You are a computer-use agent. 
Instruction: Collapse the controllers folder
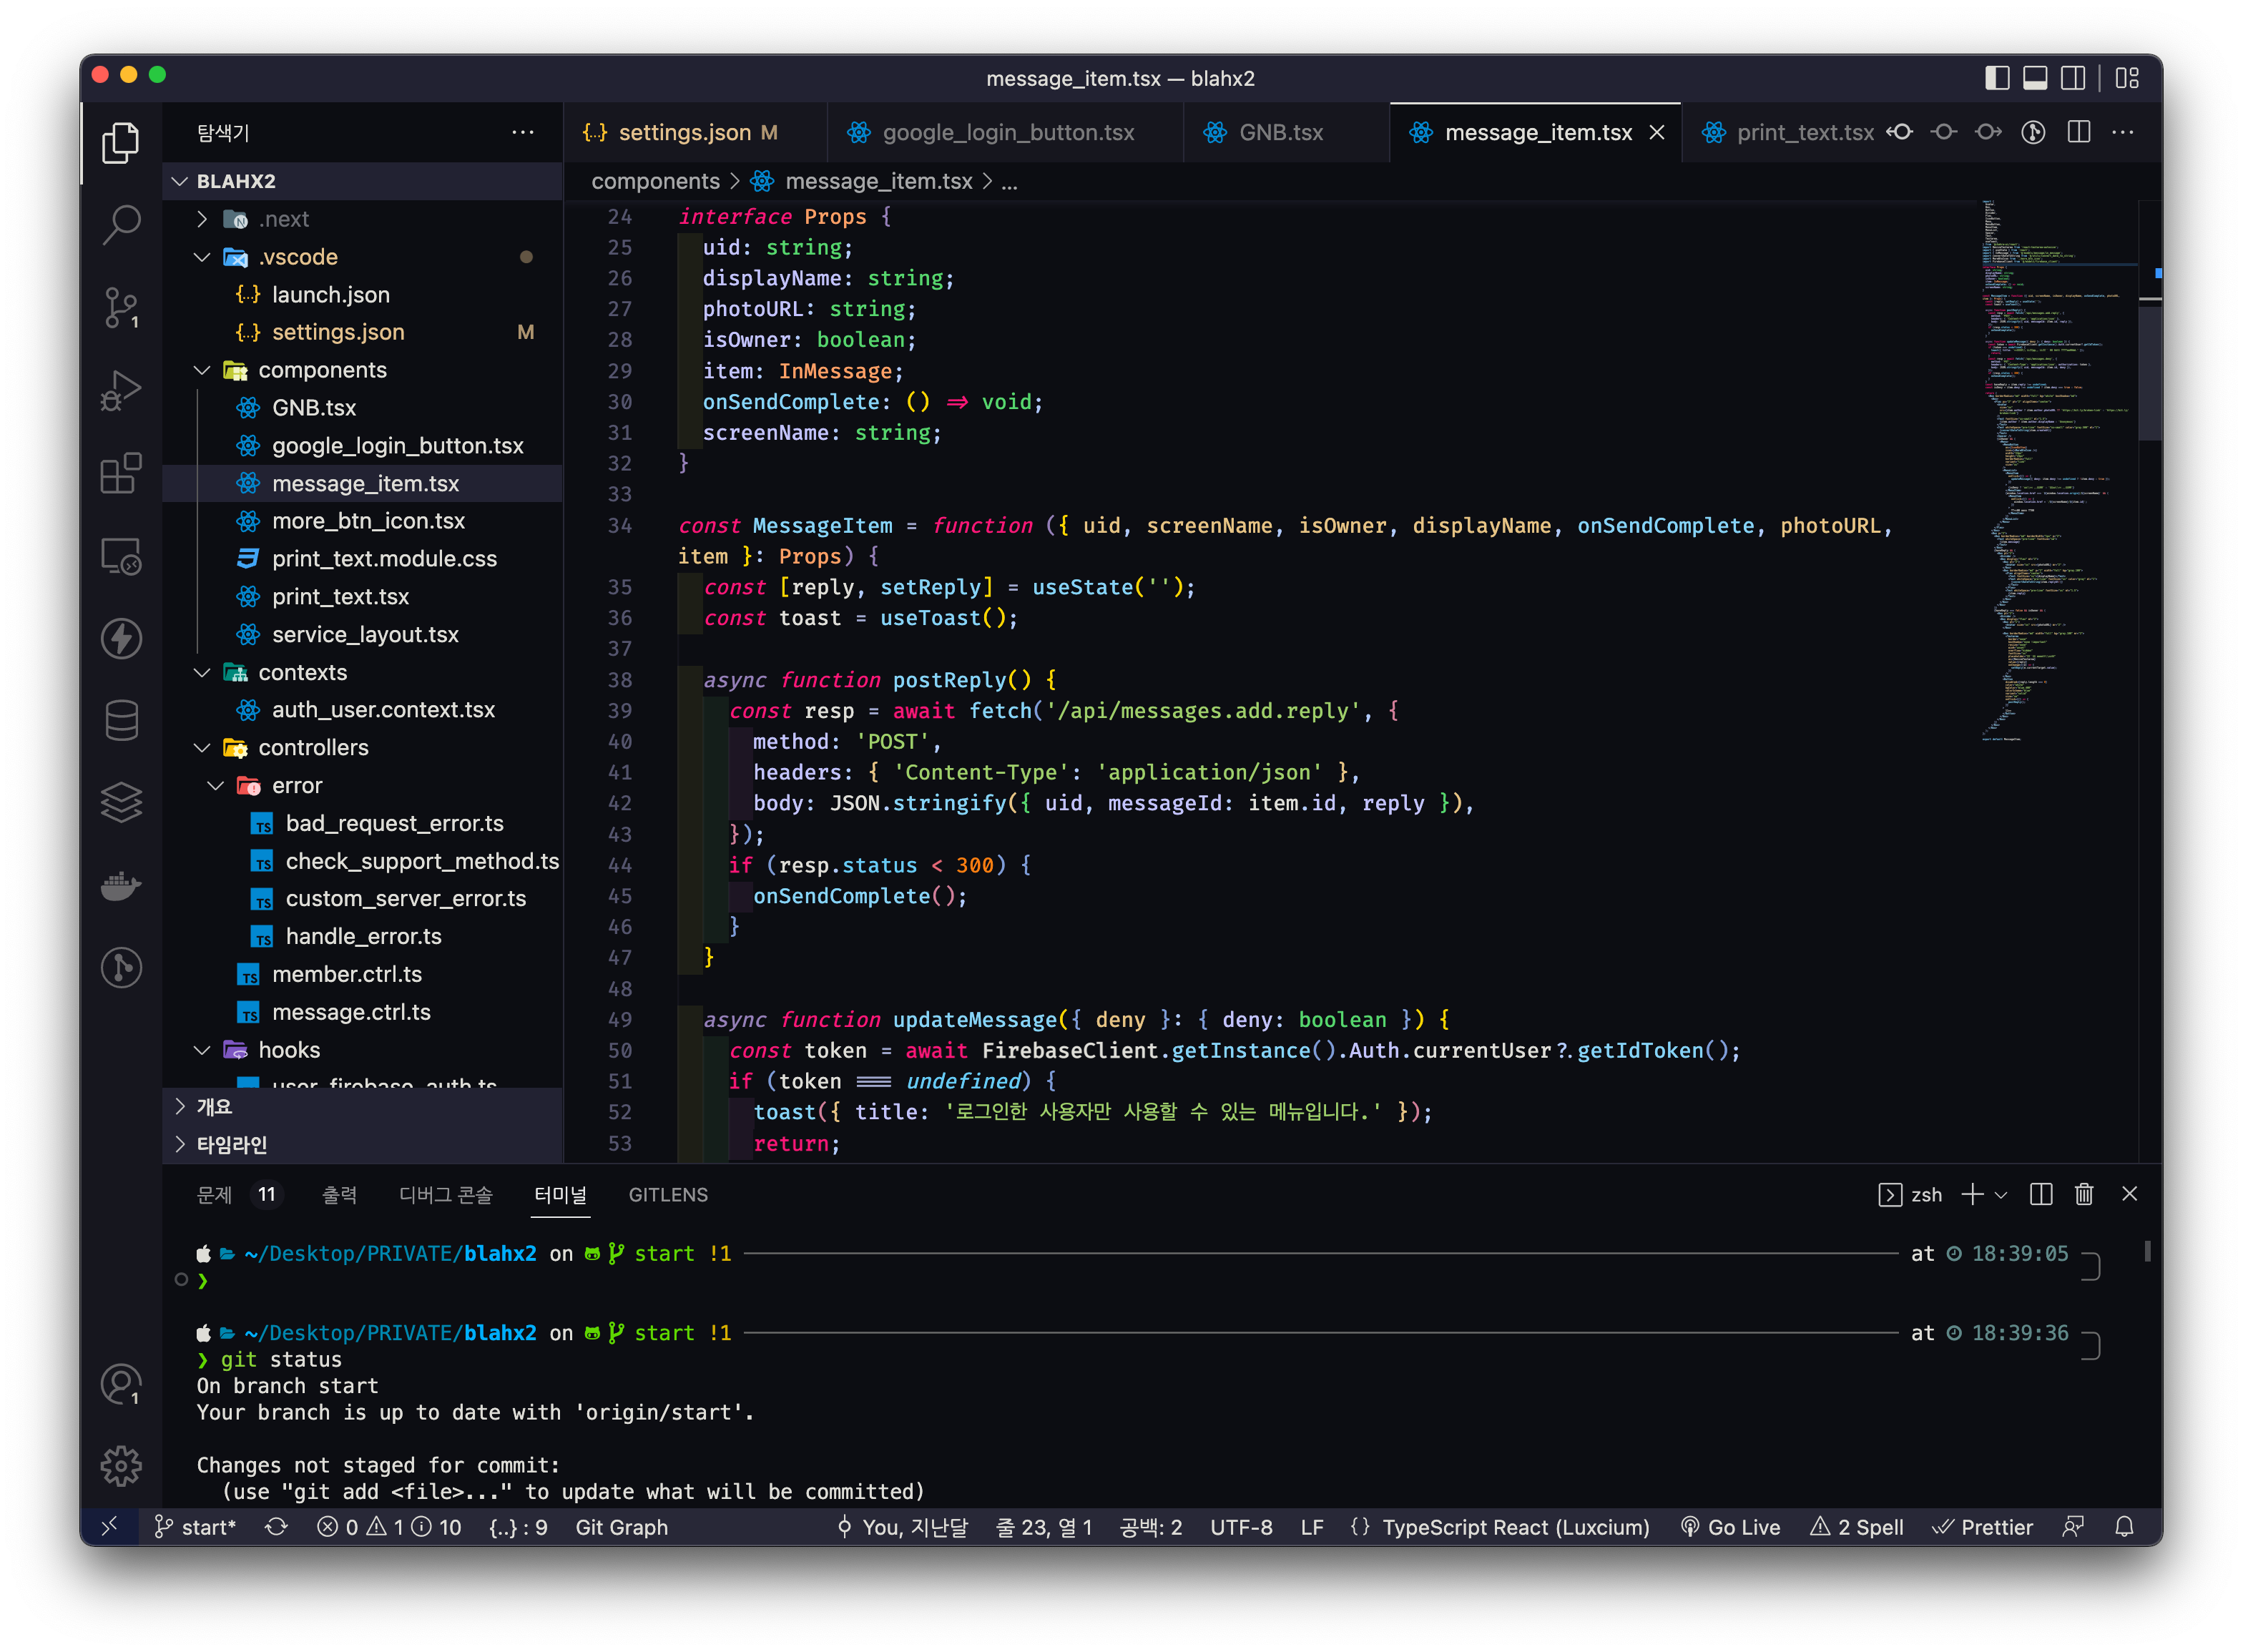(362, 747)
